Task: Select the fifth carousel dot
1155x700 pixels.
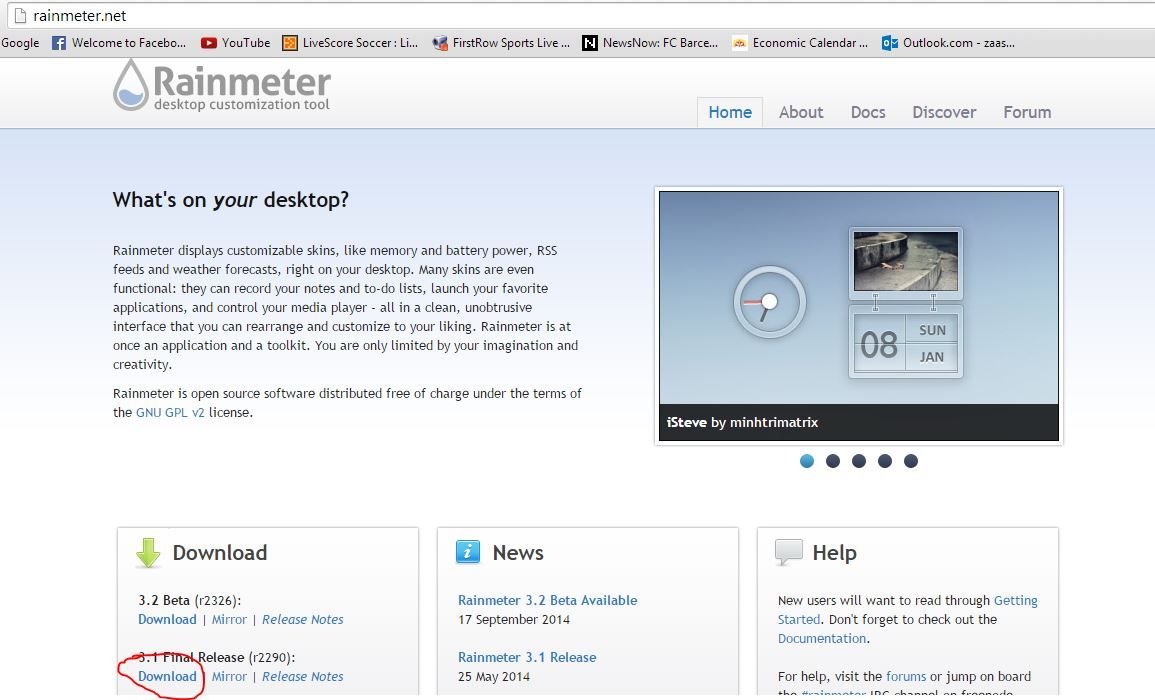Action: click(x=911, y=461)
